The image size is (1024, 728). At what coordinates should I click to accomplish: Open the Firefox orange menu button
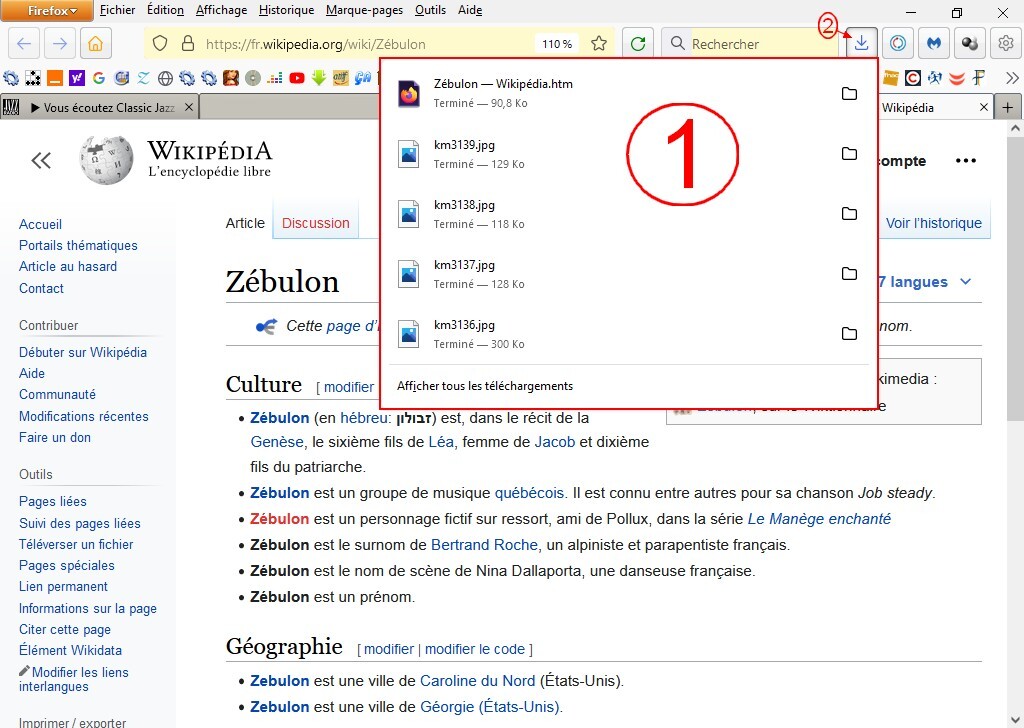[x=47, y=11]
